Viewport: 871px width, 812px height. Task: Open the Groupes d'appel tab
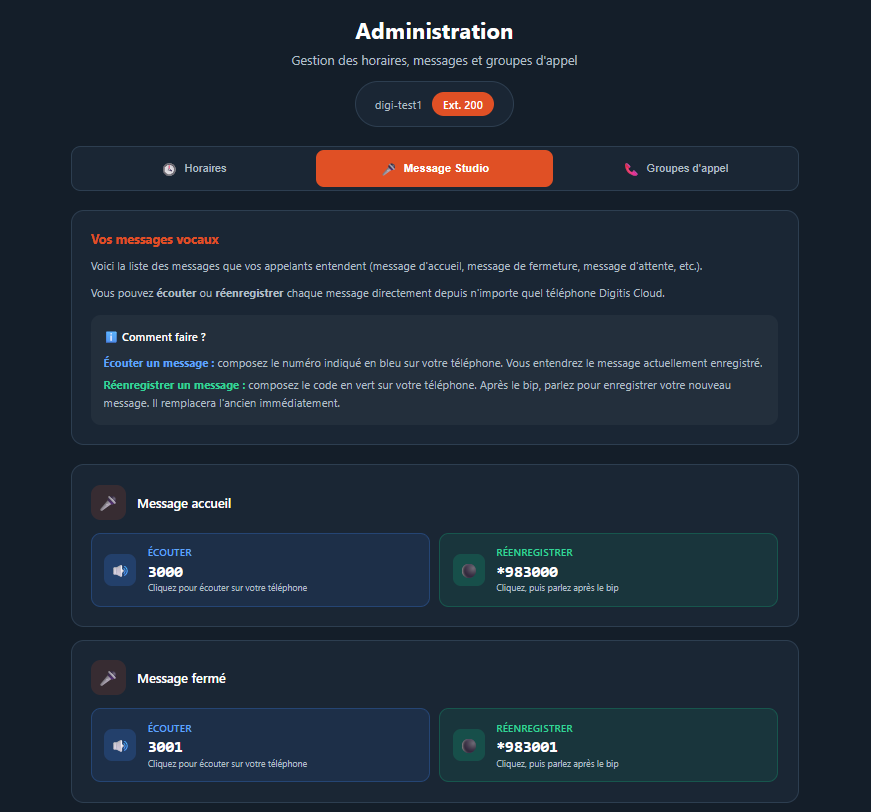(676, 168)
